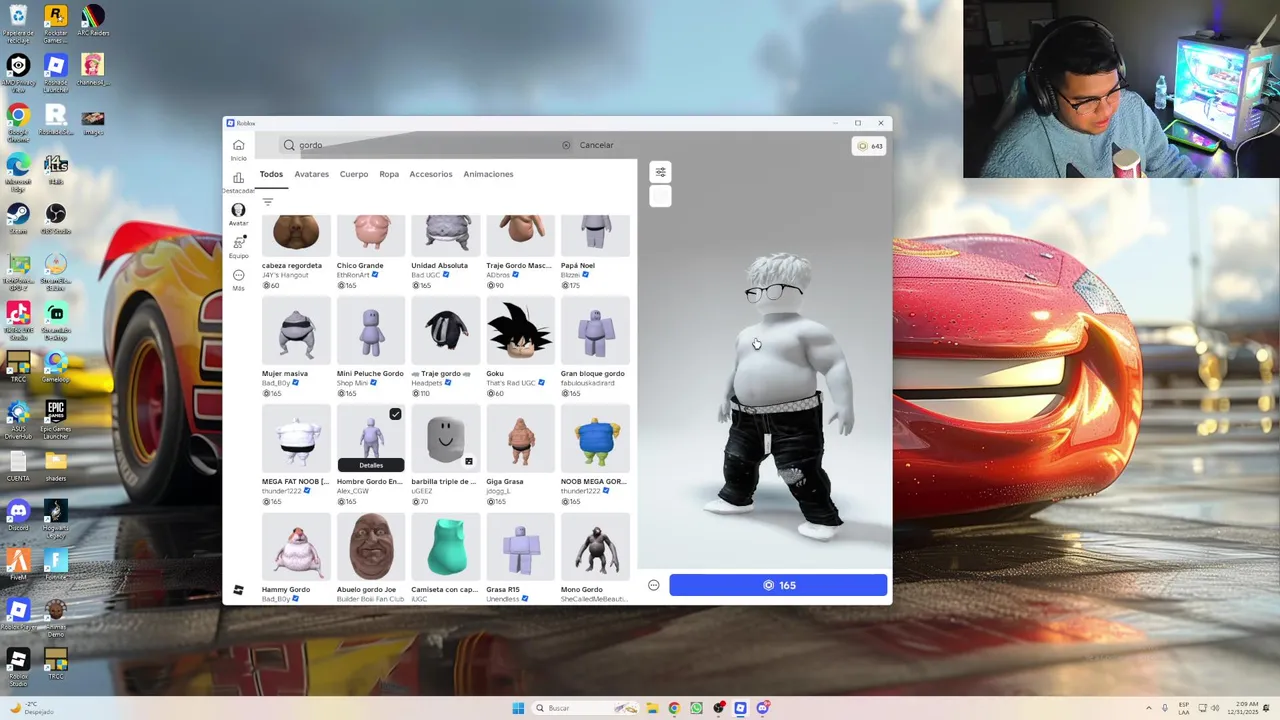Open creator link That's Rad UGC

[x=511, y=383]
